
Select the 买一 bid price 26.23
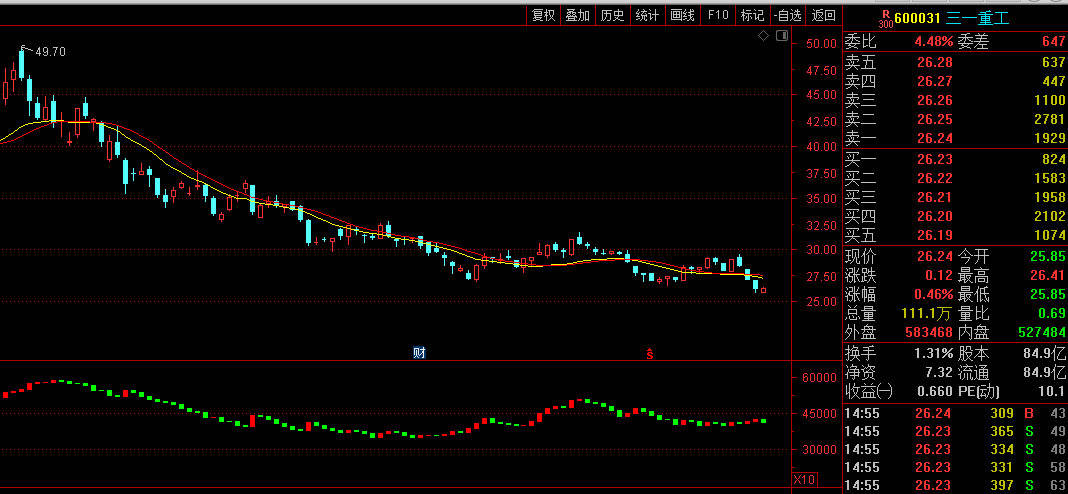click(934, 159)
